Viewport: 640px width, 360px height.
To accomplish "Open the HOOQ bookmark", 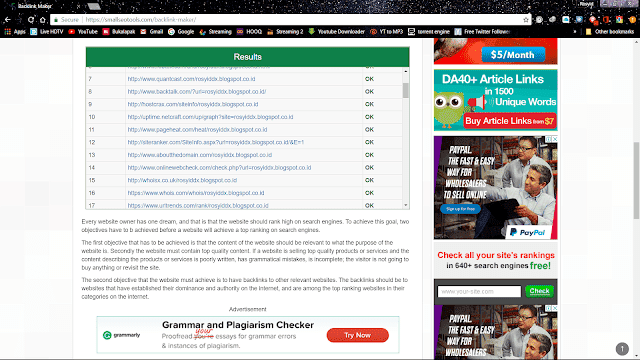I will [249, 31].
